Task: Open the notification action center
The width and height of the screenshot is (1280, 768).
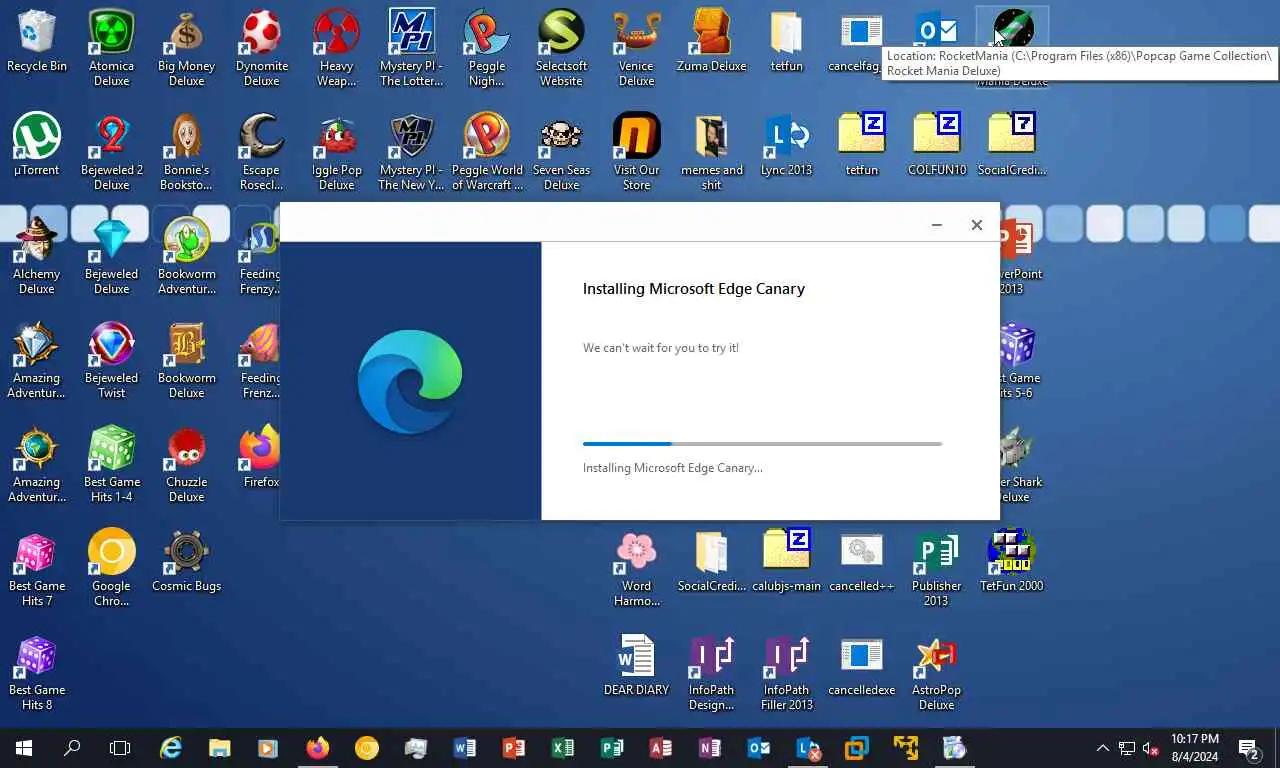Action: (1249, 748)
